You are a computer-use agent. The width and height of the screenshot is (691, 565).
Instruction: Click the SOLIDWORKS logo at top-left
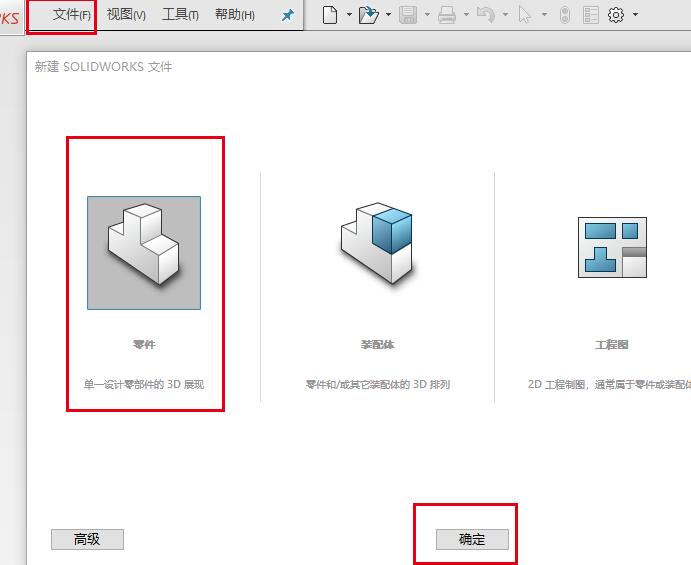pos(9,18)
